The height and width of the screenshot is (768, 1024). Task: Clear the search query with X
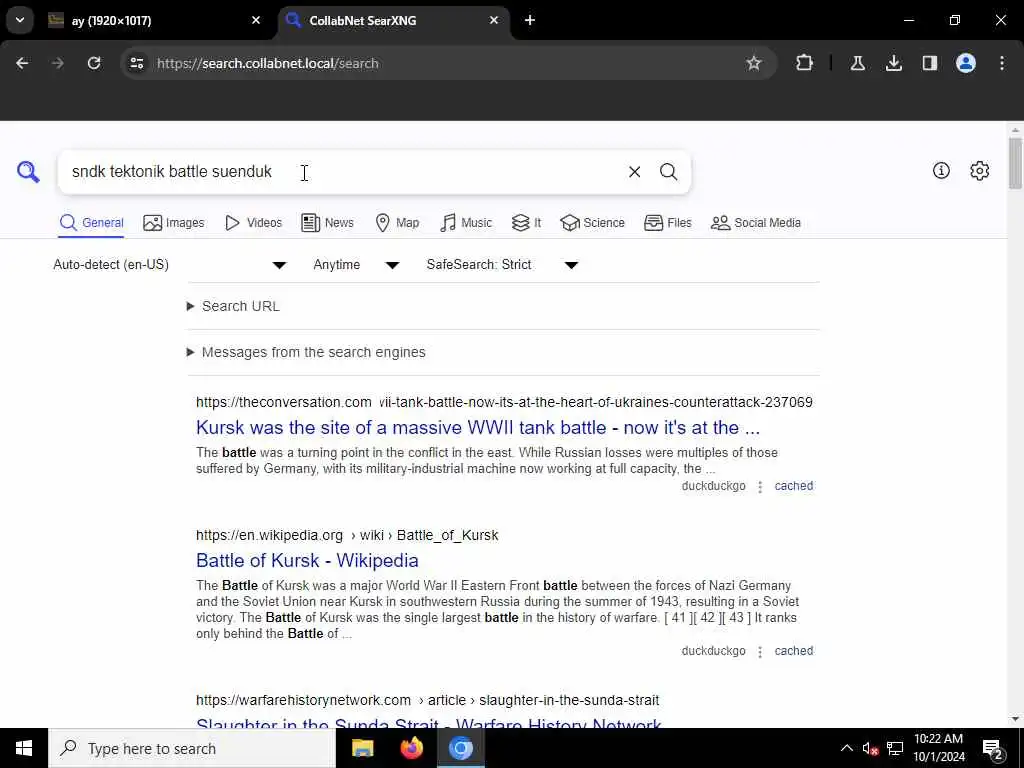click(x=634, y=172)
